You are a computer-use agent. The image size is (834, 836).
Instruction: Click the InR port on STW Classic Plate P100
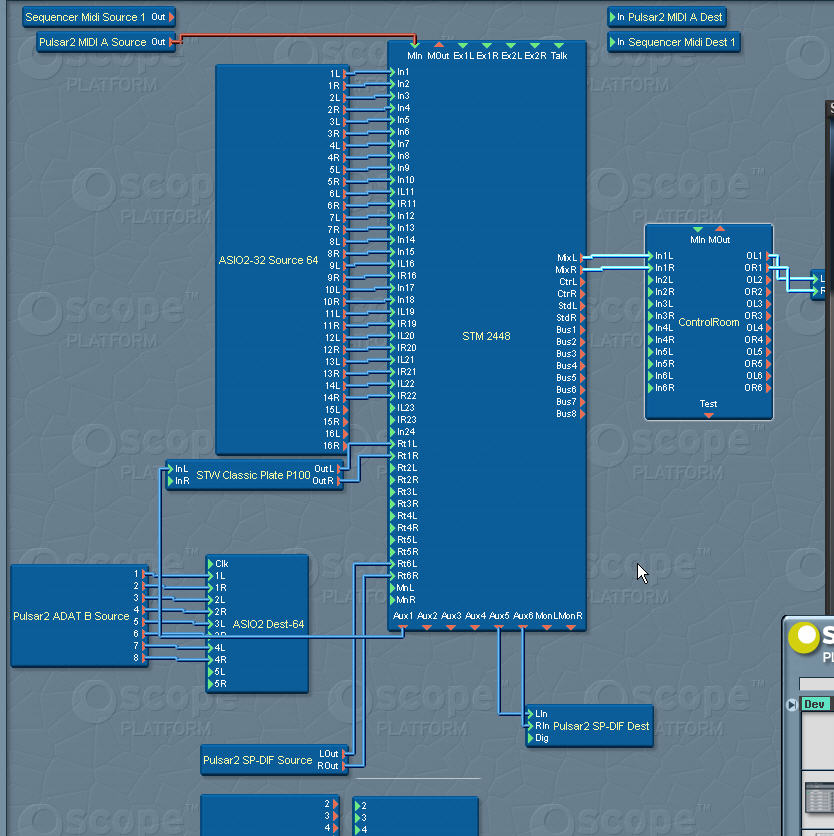click(171, 481)
